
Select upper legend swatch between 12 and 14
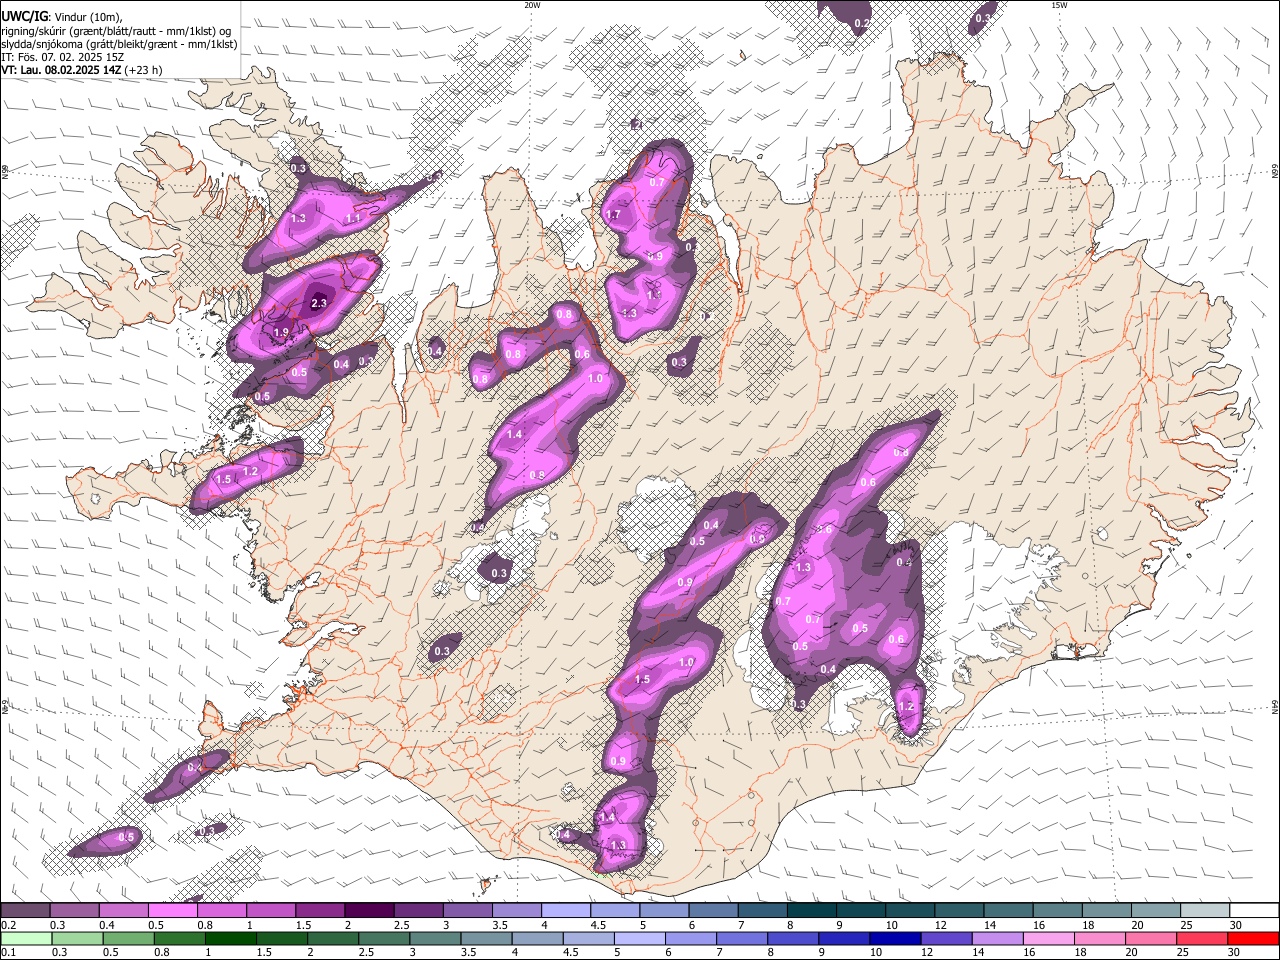tap(959, 910)
